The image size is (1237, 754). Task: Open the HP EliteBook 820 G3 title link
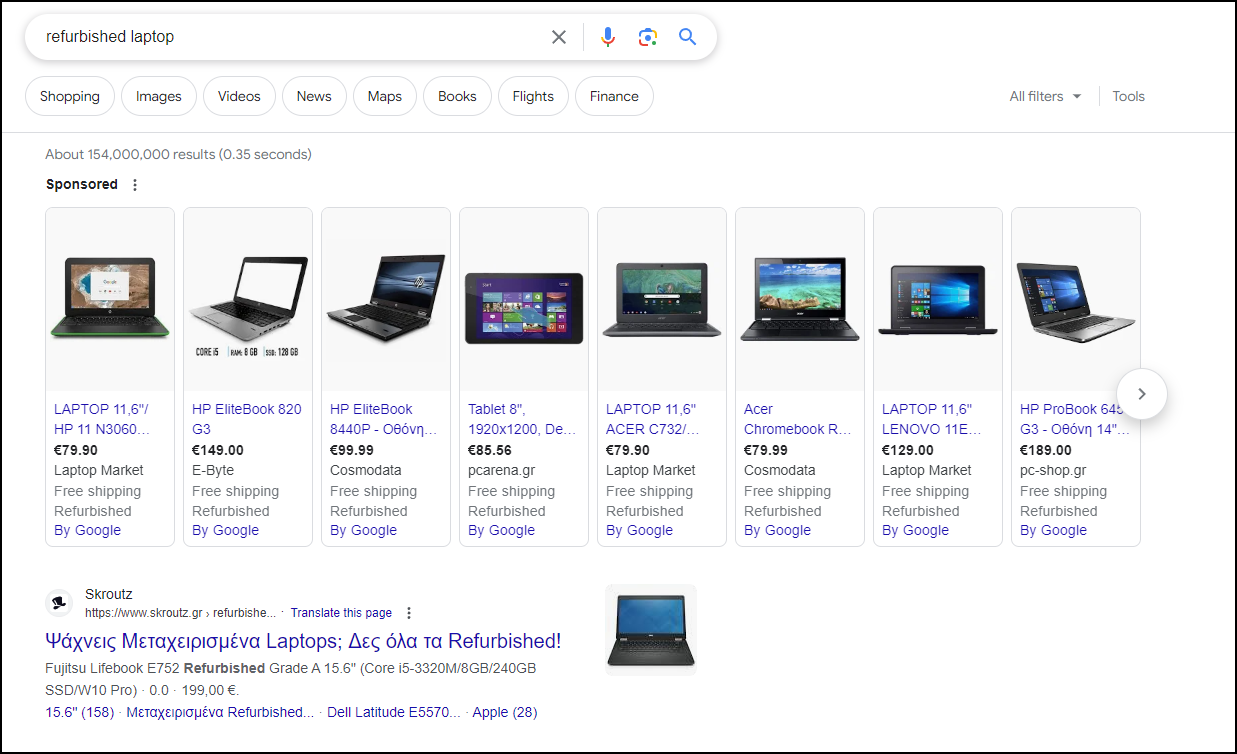247,419
